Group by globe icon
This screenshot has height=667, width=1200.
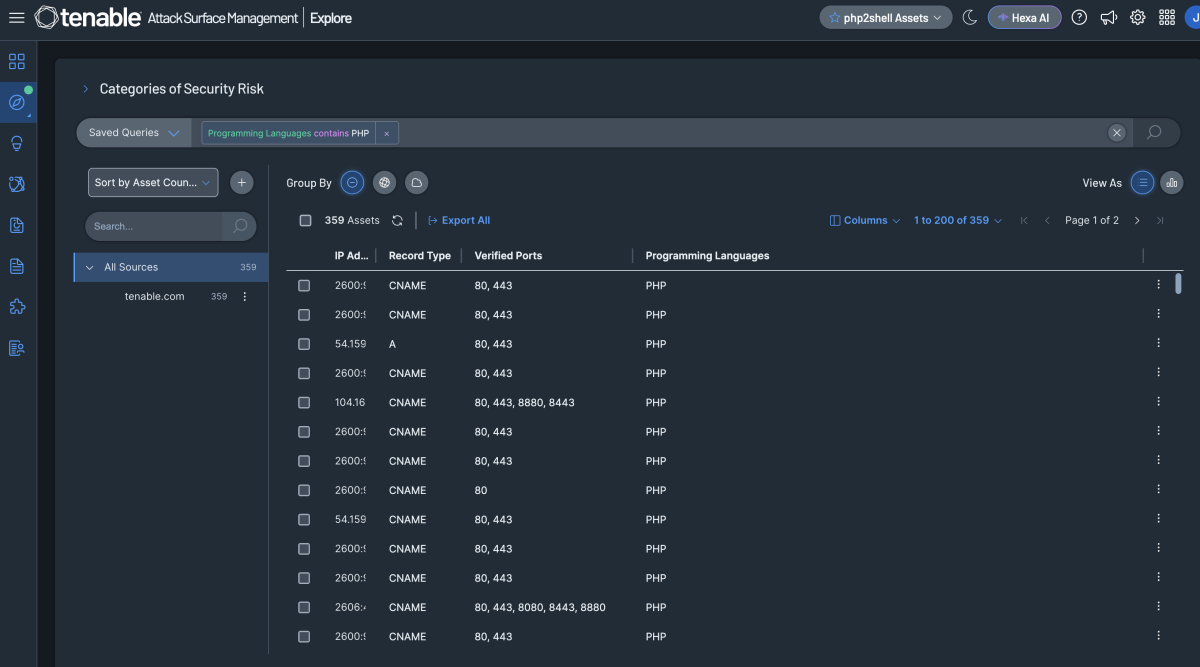click(385, 183)
